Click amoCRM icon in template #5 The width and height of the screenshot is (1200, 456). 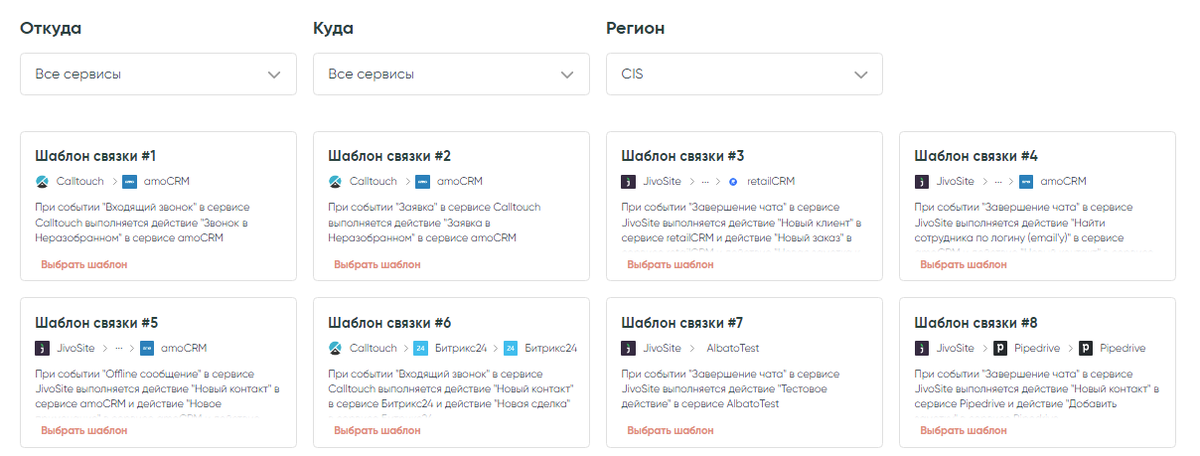pyautogui.click(x=147, y=348)
